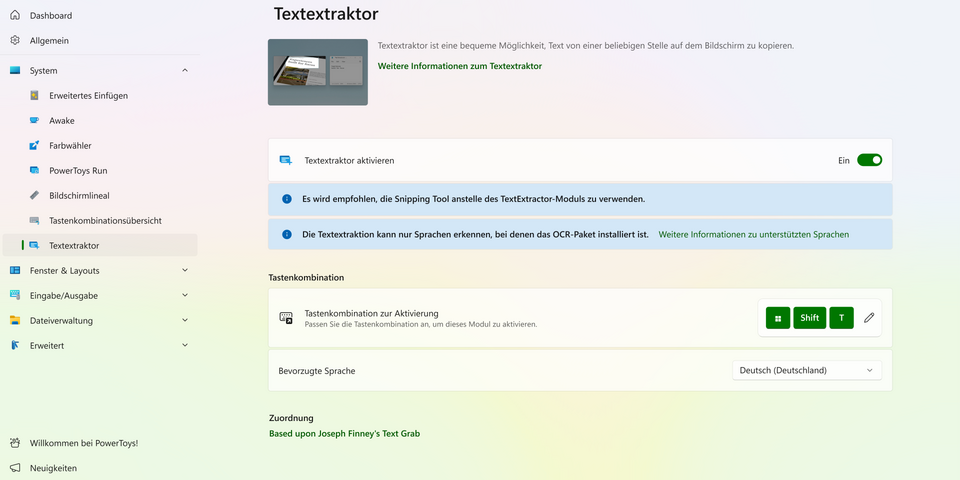Open PowerToys Run module icon
This screenshot has width=960, height=480.
(x=34, y=171)
